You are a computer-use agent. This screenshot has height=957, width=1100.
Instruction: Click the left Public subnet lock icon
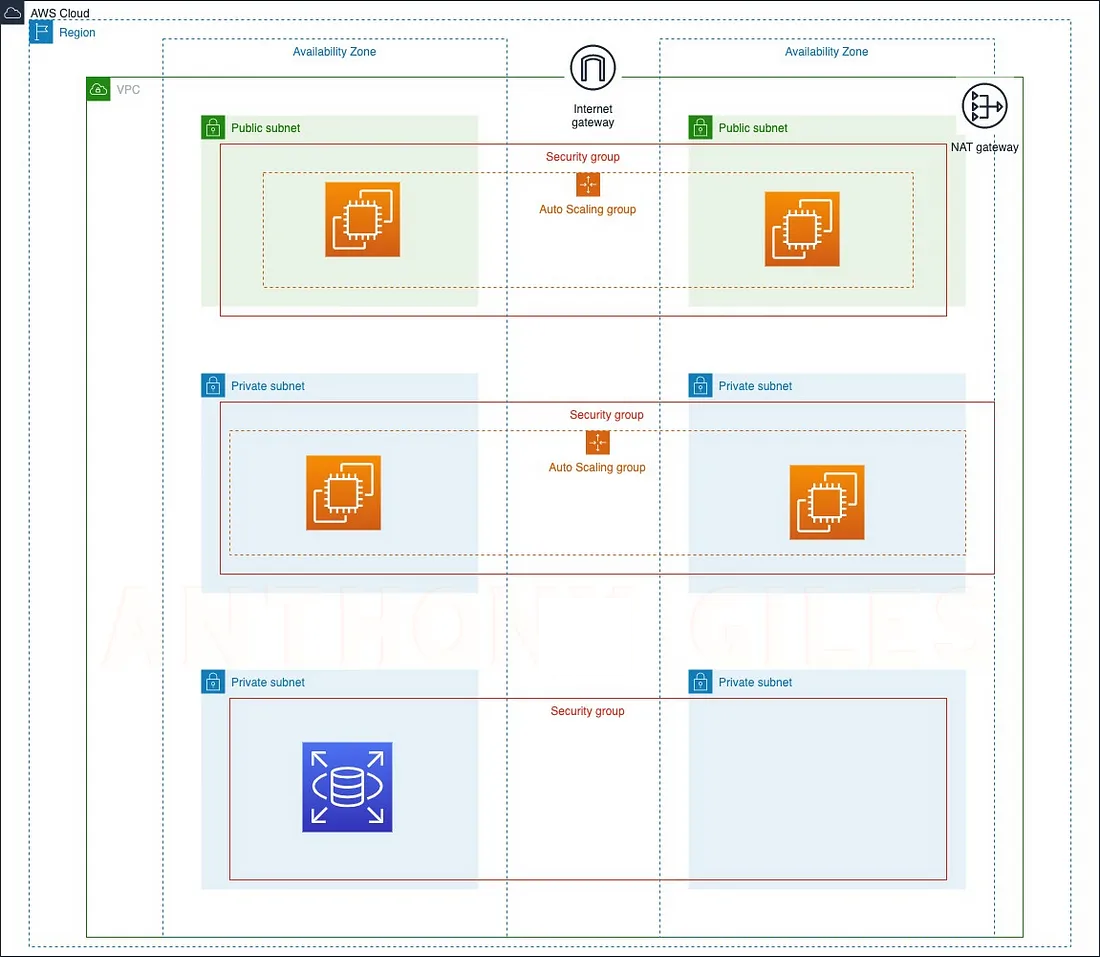212,127
